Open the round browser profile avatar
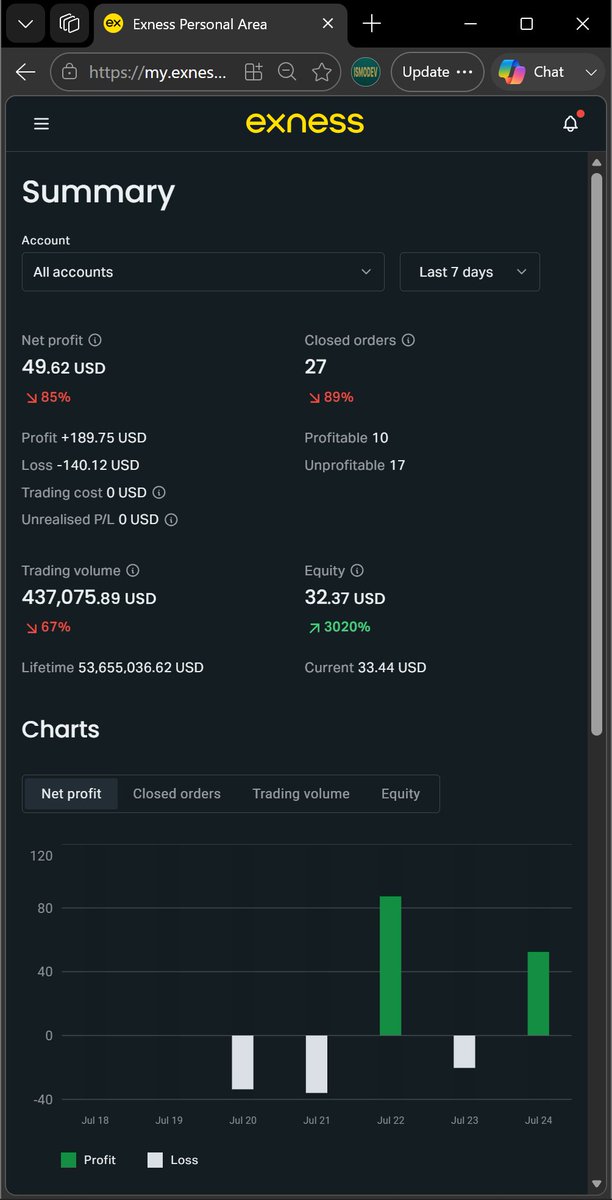 tap(366, 72)
